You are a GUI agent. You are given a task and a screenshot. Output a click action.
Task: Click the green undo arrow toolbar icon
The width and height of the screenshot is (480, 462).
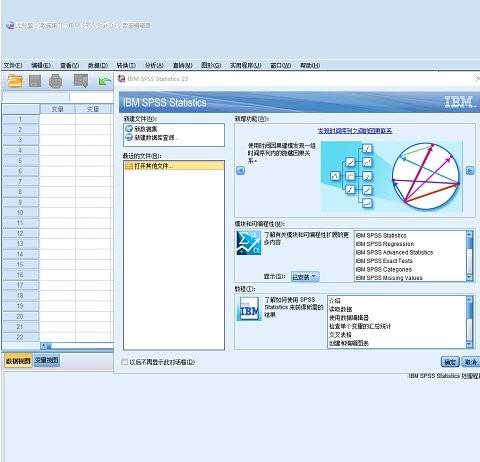click(105, 81)
